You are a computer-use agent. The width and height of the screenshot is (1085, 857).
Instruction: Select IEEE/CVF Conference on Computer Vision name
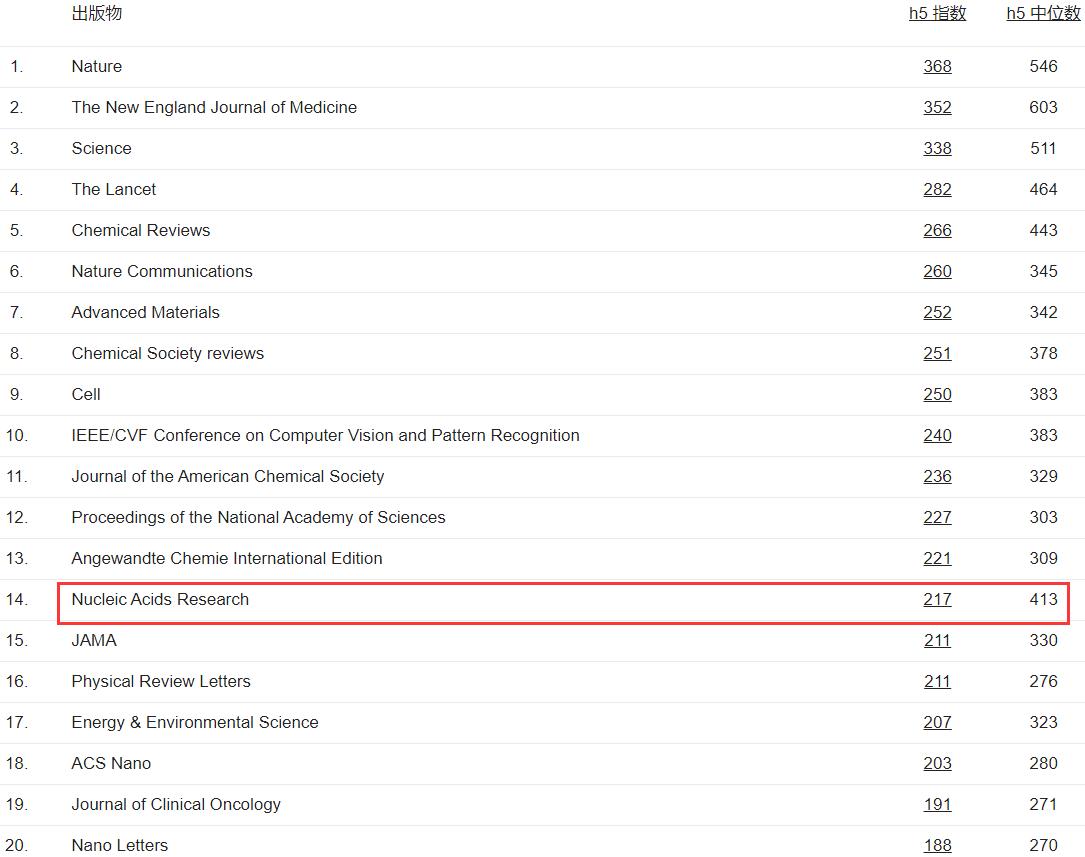(x=325, y=435)
